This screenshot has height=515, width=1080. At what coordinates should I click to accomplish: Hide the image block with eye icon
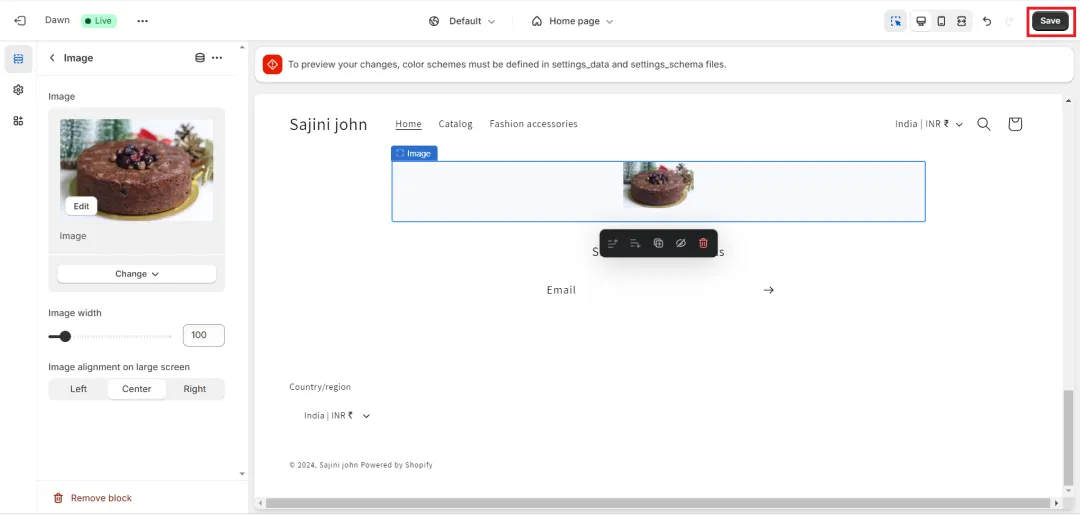[x=680, y=243]
